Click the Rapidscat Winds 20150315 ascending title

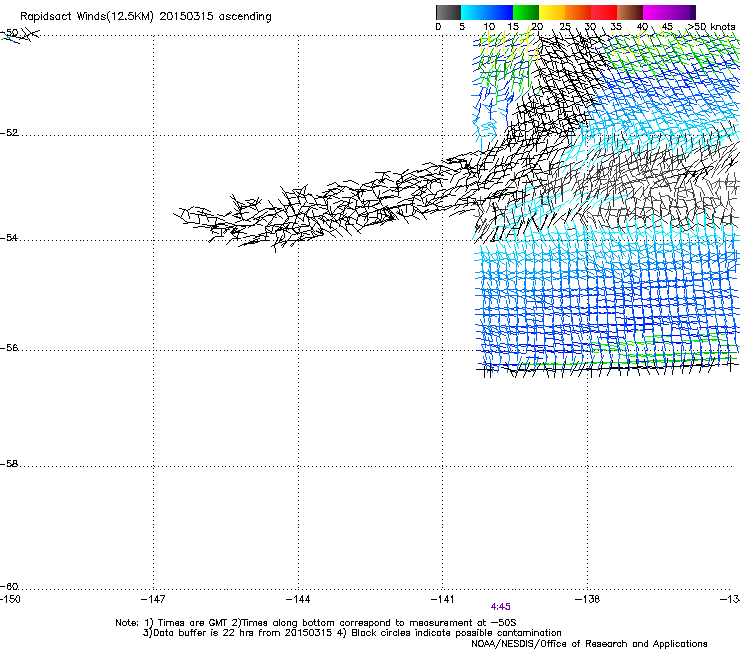tap(146, 17)
